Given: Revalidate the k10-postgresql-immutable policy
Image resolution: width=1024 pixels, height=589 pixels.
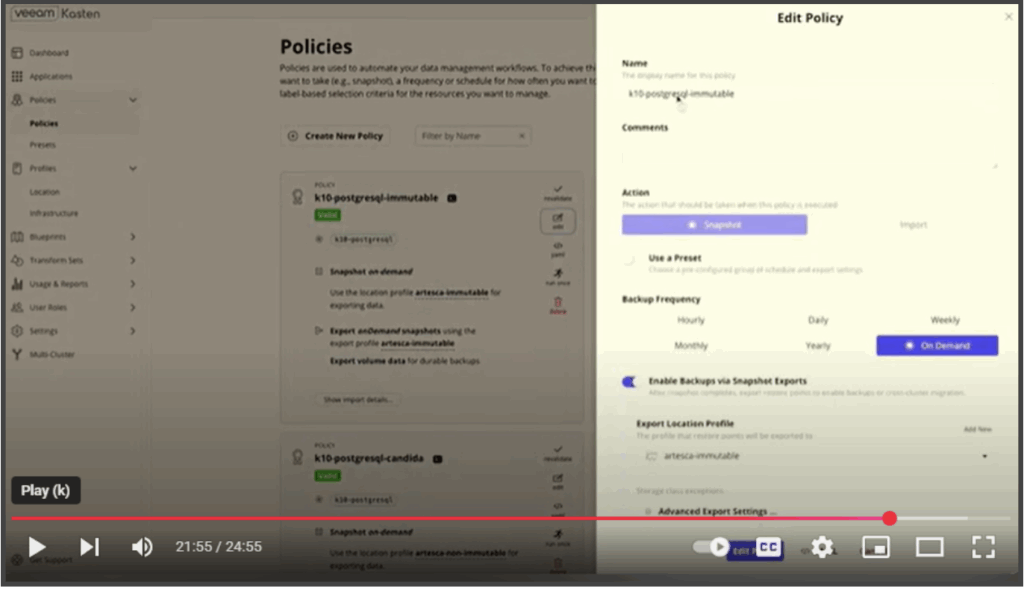Looking at the screenshot, I should (558, 193).
